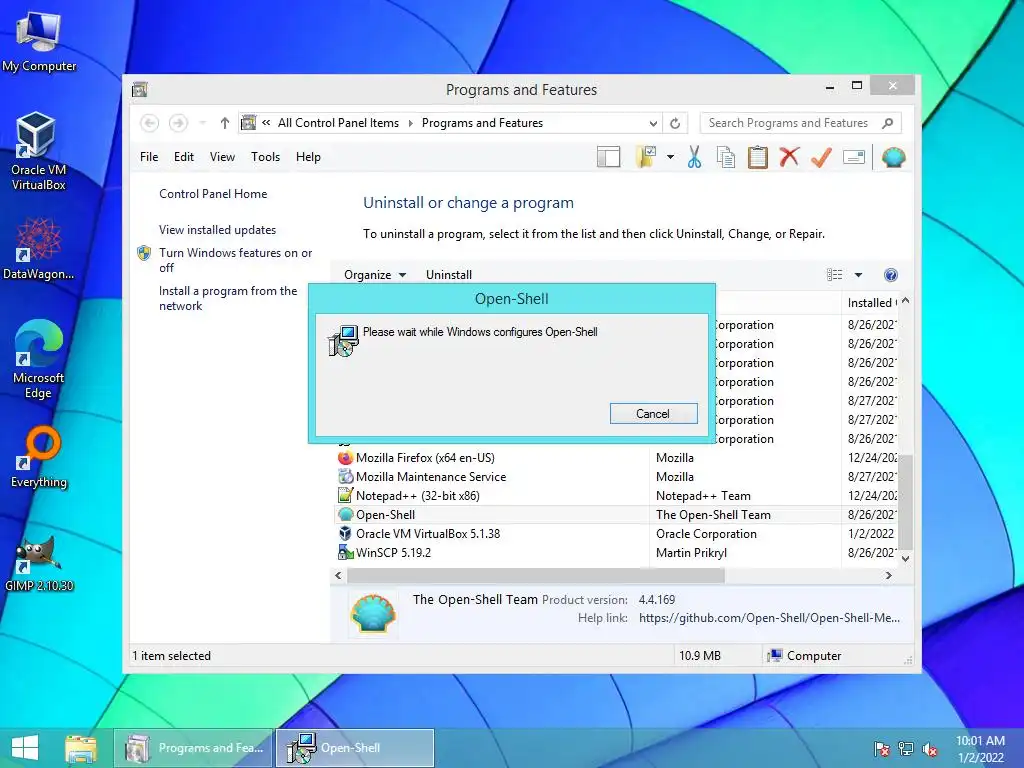1024x768 pixels.
Task: Open Open-Shell settings shell icon in toolbar
Action: 893,157
